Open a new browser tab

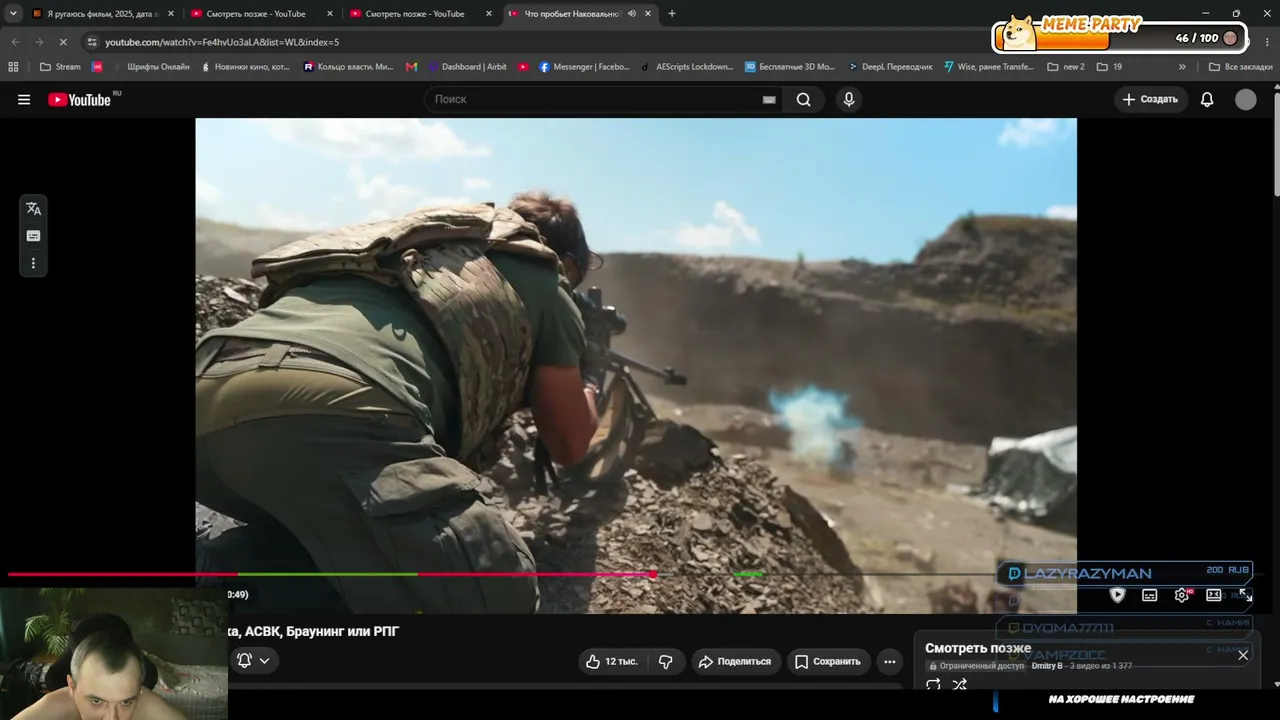click(672, 14)
